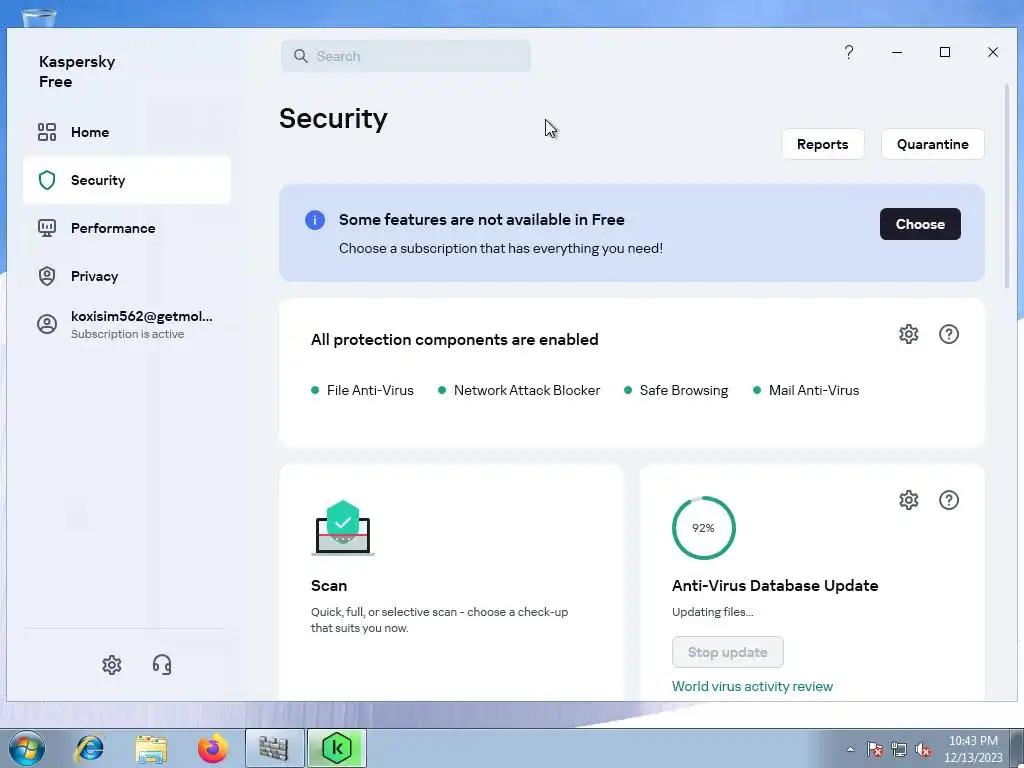Click the vertical scrollbar of Kaspersky window
1024x768 pixels.
[1007, 186]
